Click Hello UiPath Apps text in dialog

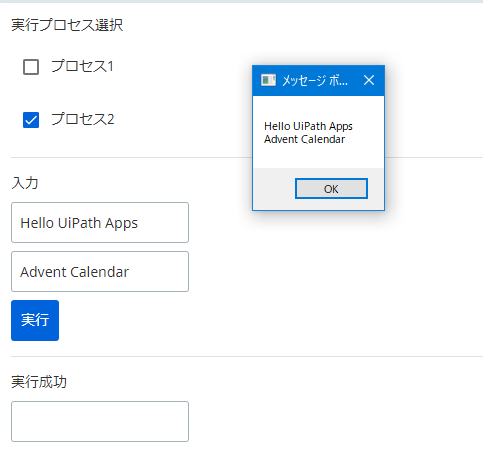pos(308,126)
